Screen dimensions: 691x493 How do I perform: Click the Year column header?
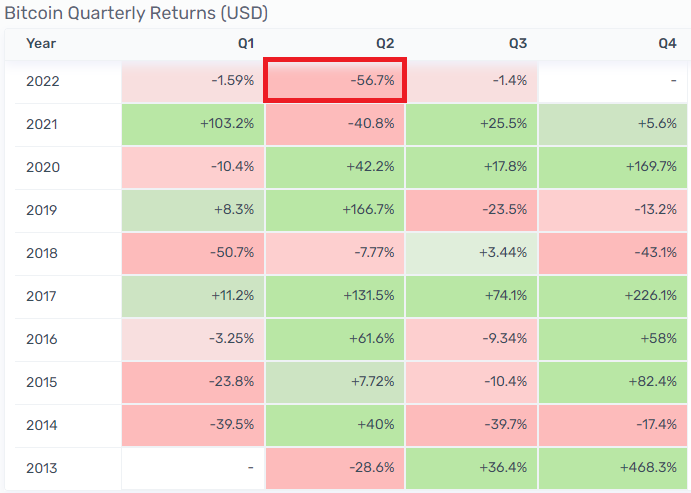click(41, 44)
